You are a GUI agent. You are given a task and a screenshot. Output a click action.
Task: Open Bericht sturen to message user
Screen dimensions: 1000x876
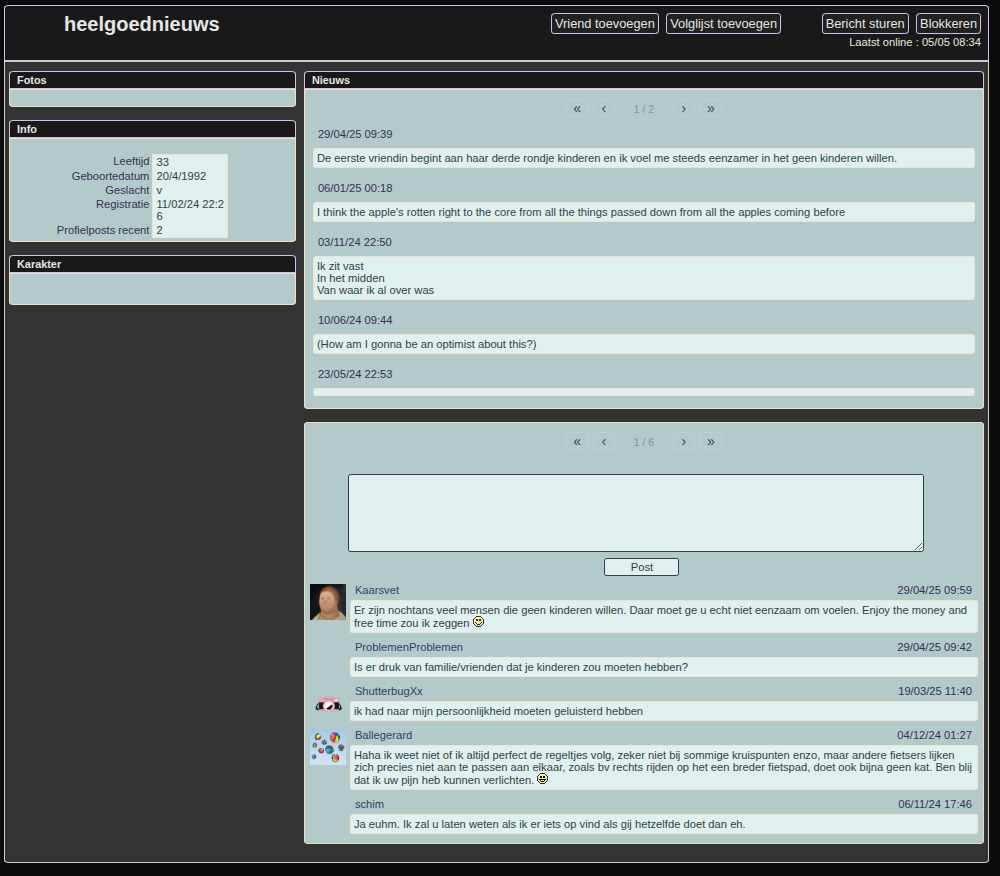click(865, 24)
